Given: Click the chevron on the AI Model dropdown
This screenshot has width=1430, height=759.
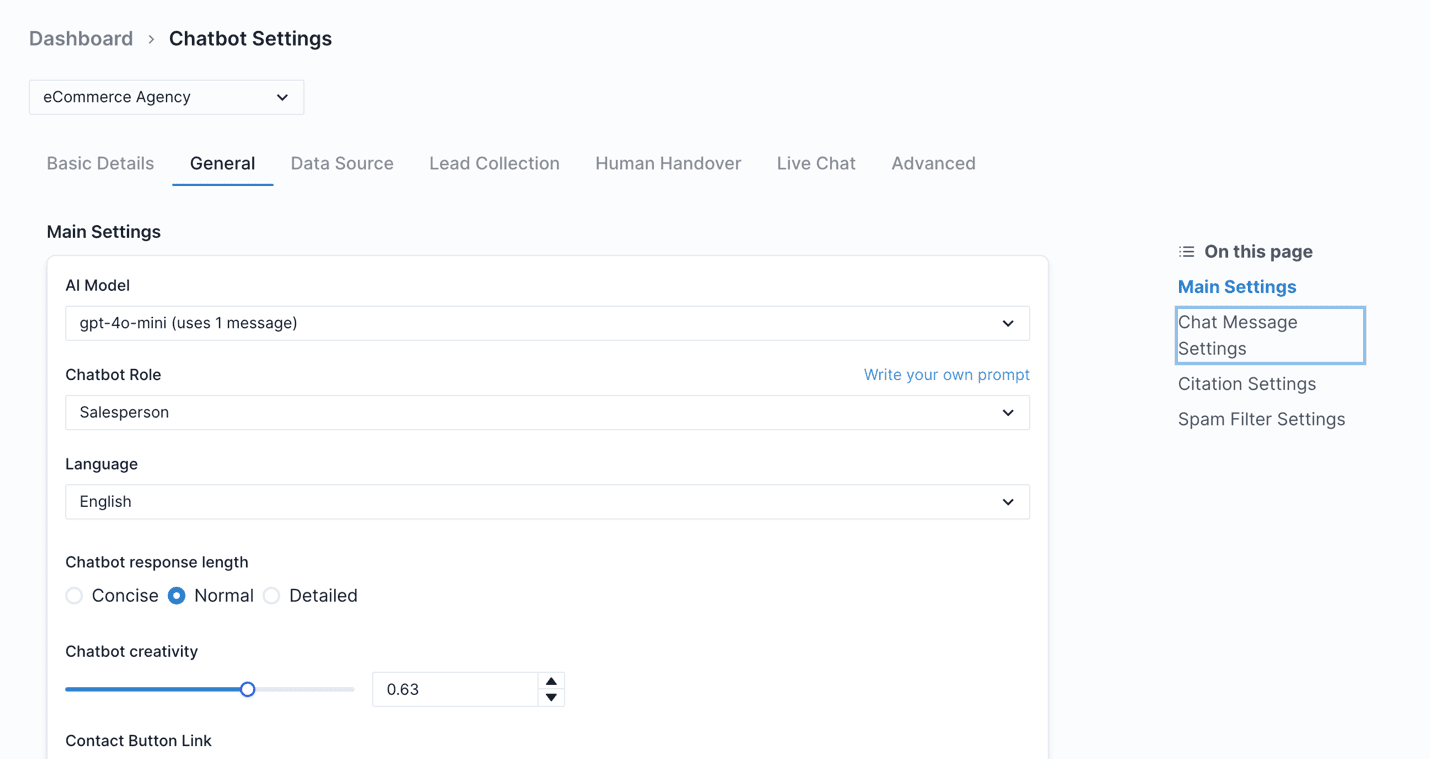Looking at the screenshot, I should [x=1008, y=323].
